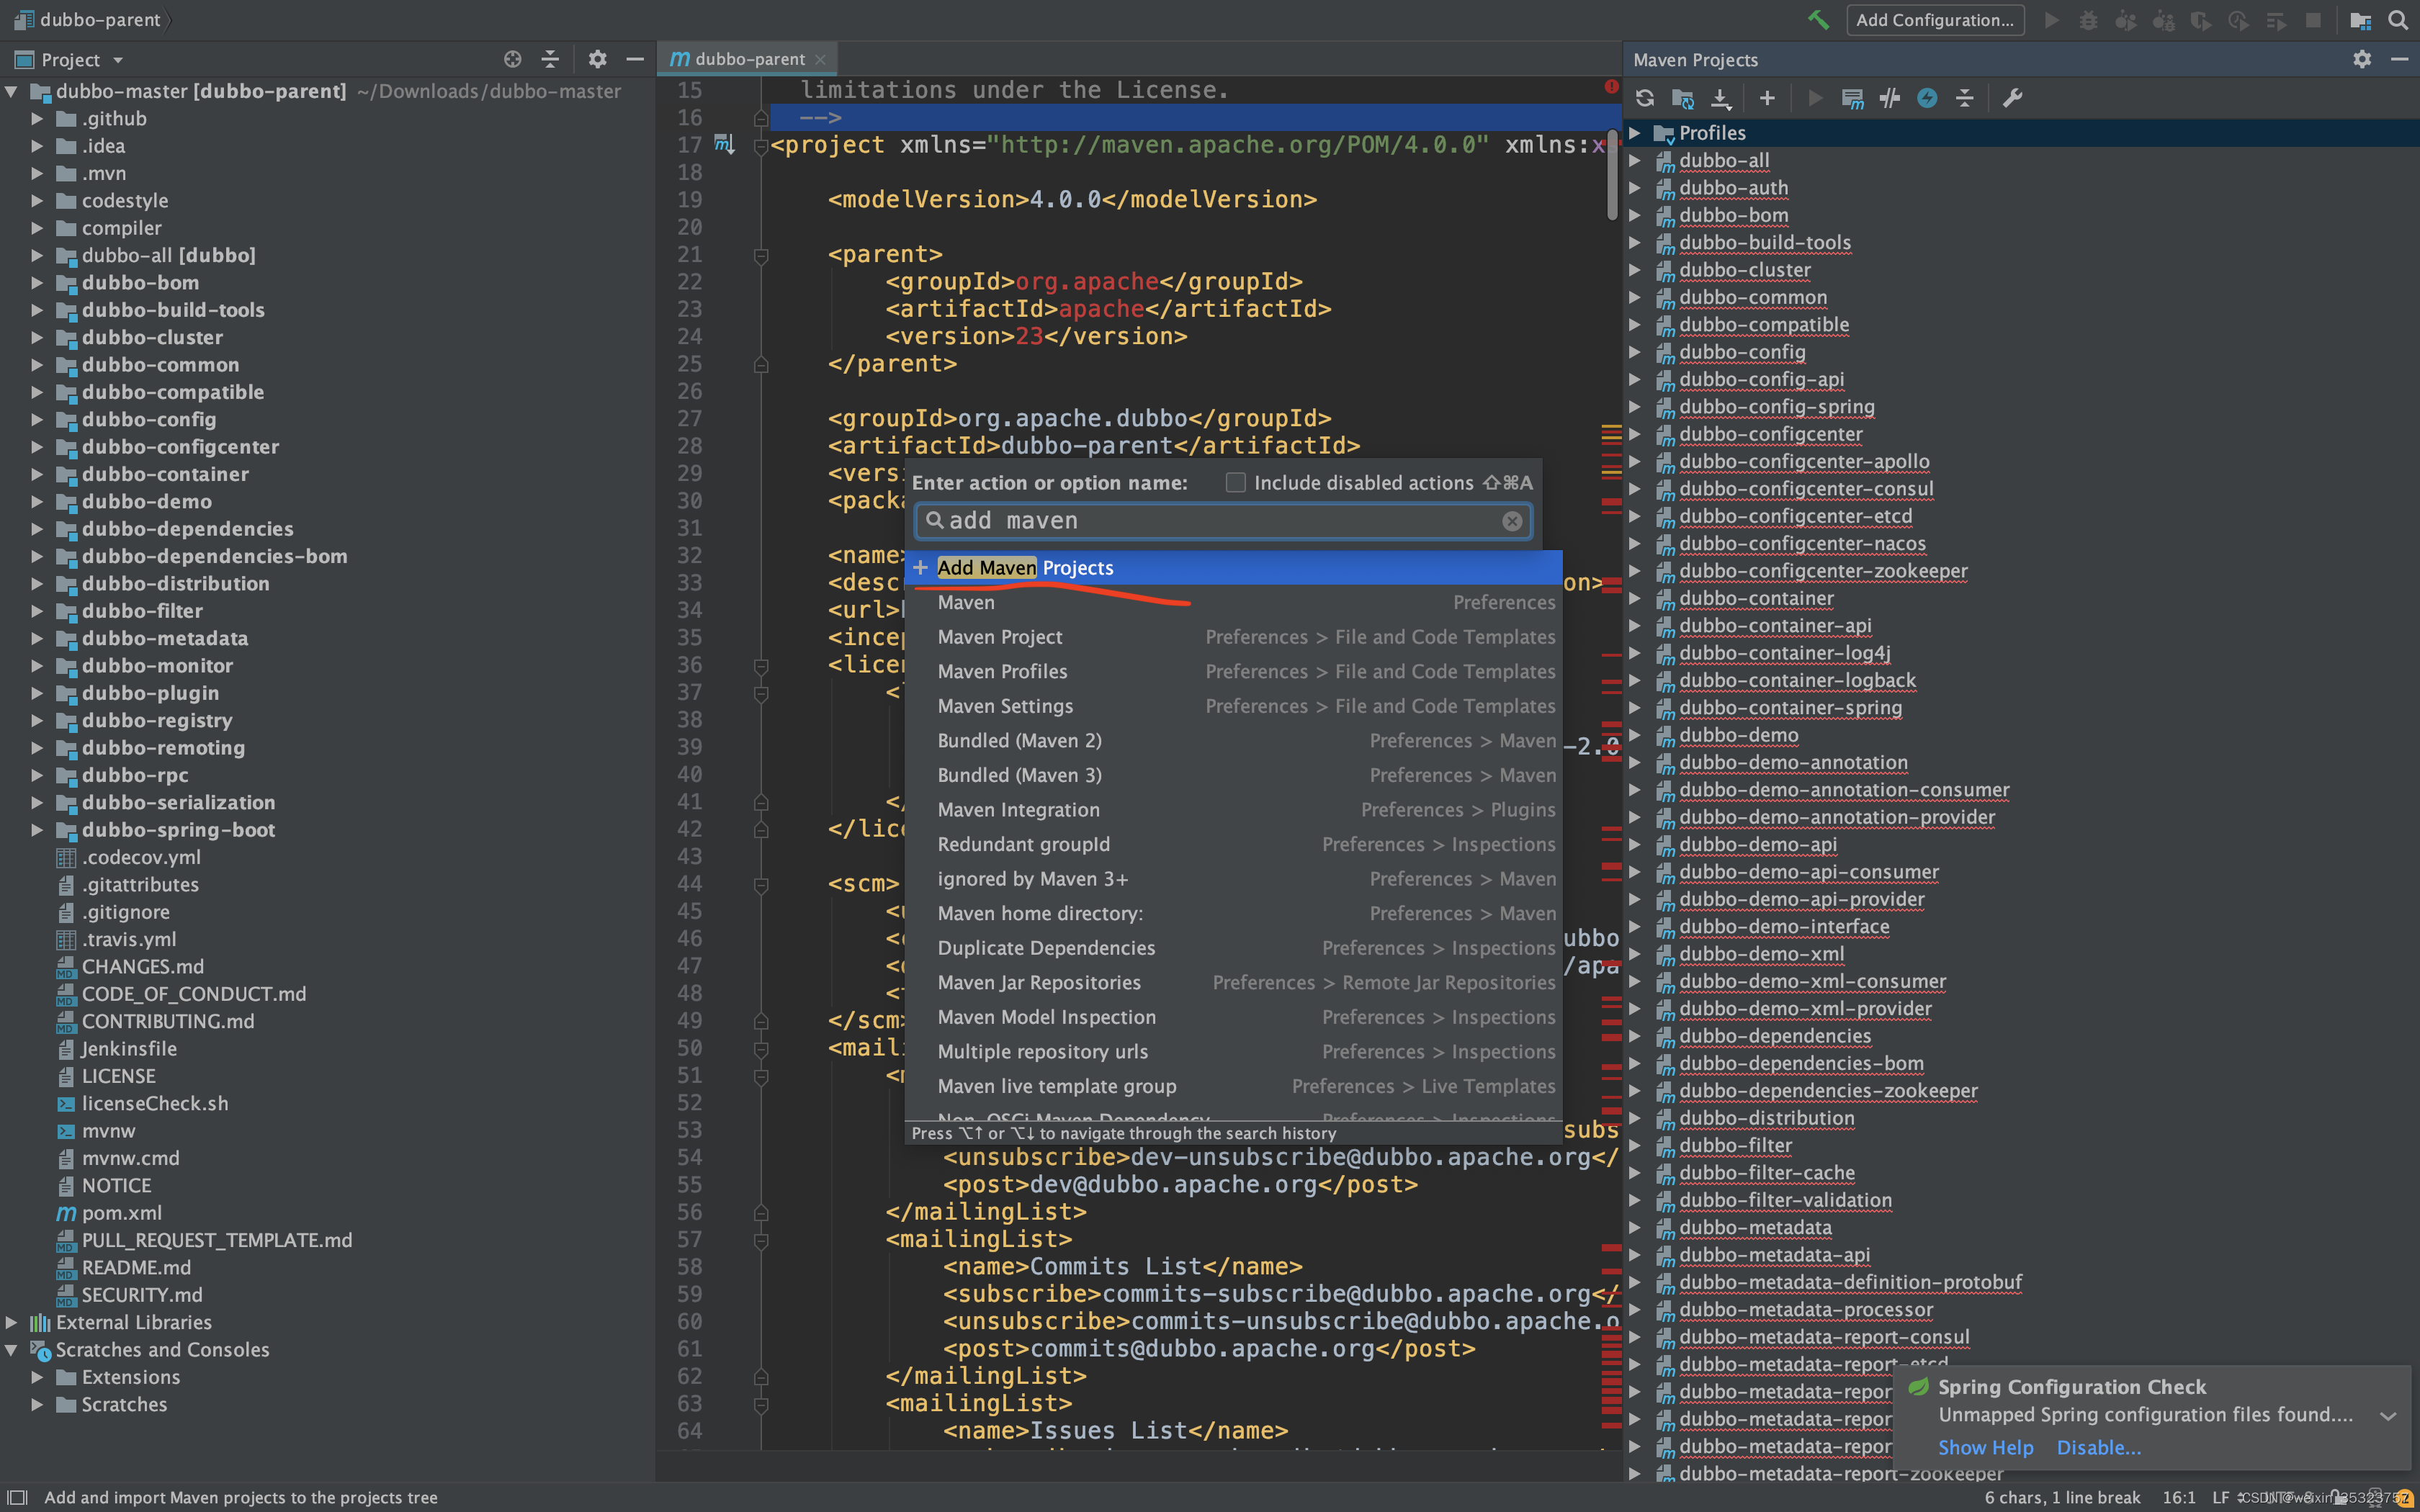
Task: Click Show Help link in notification
Action: point(1985,1447)
